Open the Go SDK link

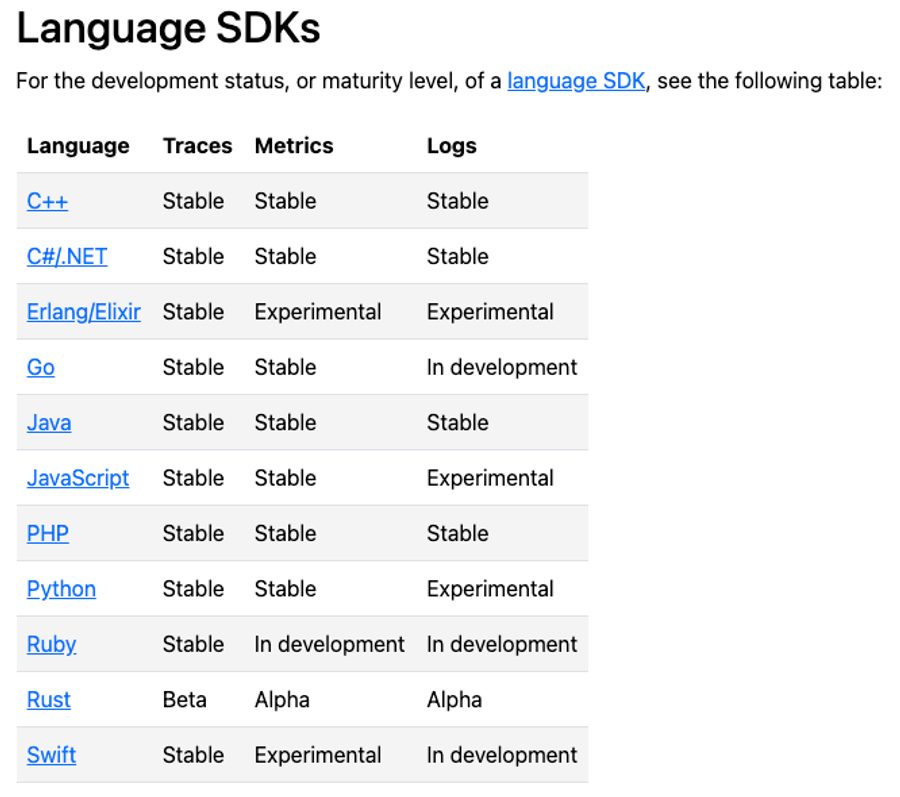(x=41, y=367)
